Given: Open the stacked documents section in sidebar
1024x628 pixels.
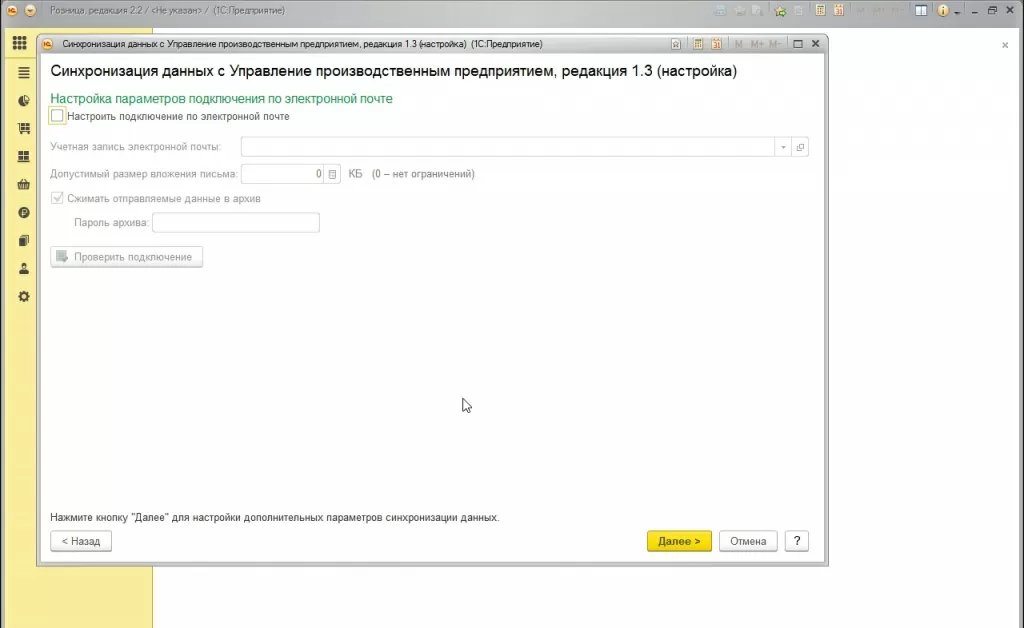Looking at the screenshot, I should [x=24, y=241].
